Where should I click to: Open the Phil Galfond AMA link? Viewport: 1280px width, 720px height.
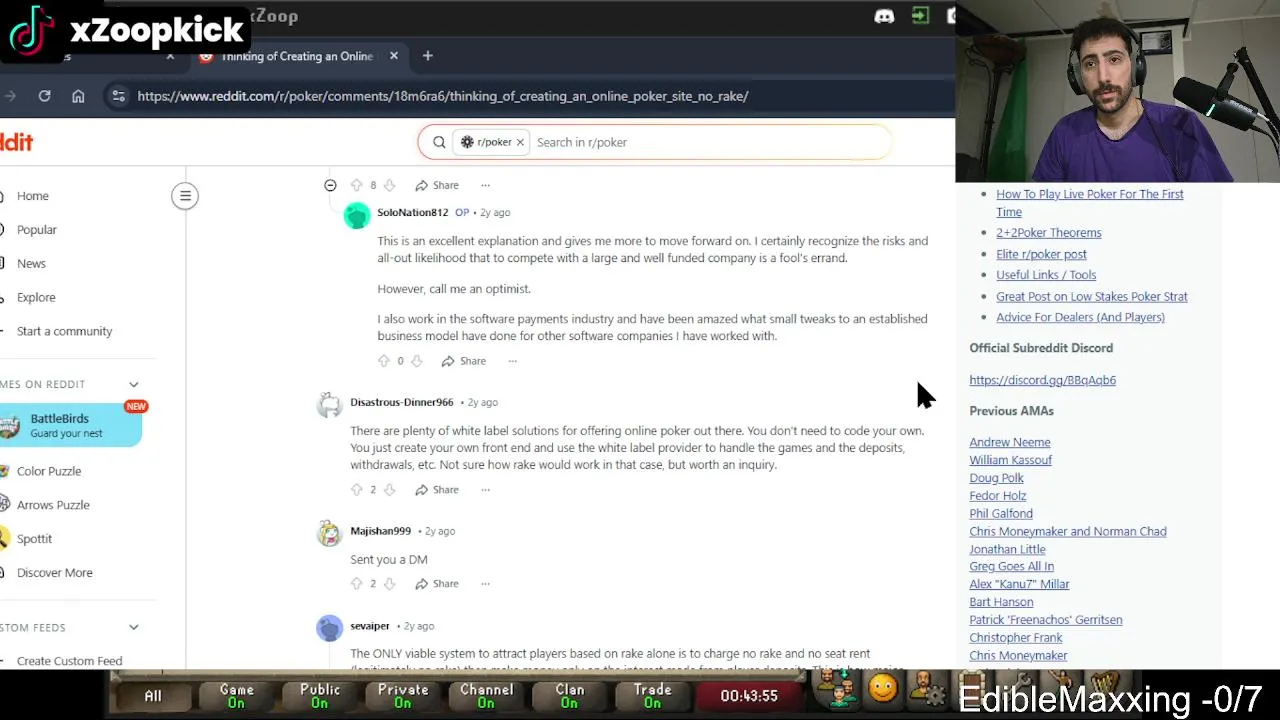[x=1001, y=514]
